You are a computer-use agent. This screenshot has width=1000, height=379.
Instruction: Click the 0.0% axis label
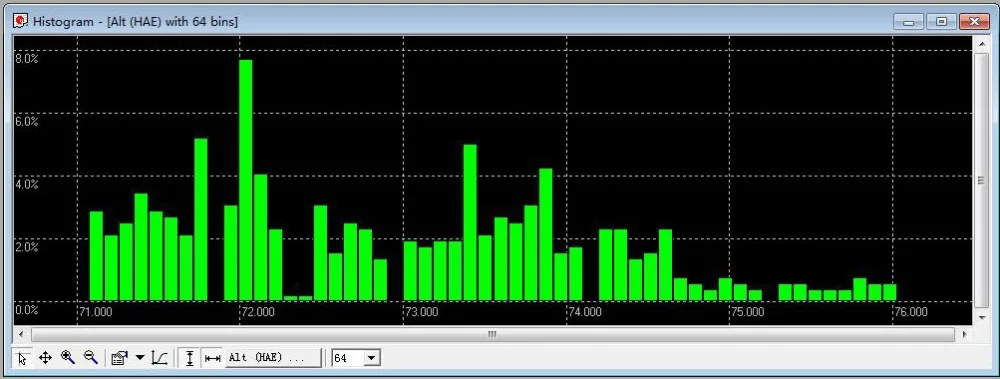pyautogui.click(x=27, y=310)
